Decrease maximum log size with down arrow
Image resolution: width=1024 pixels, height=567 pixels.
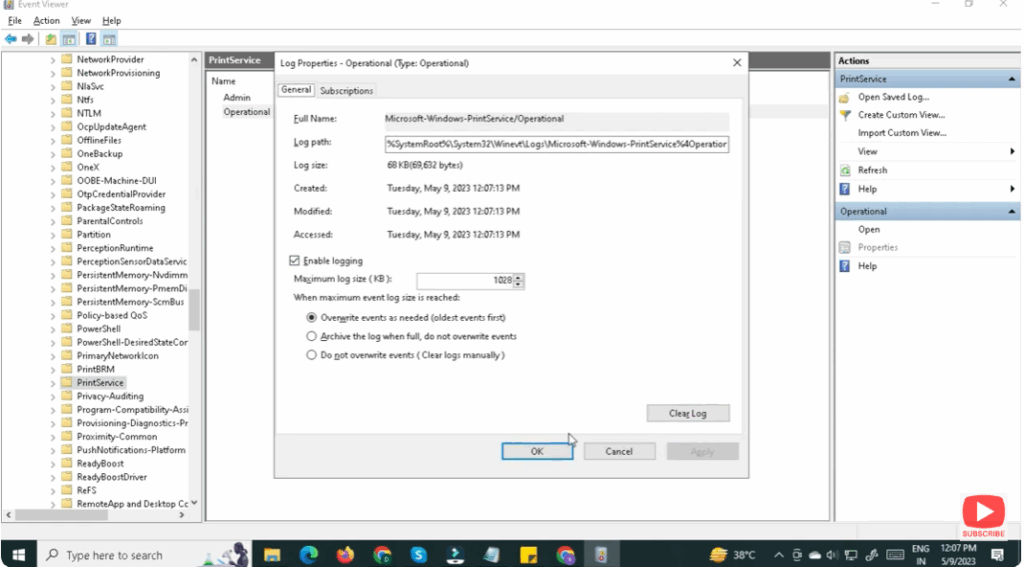519,285
